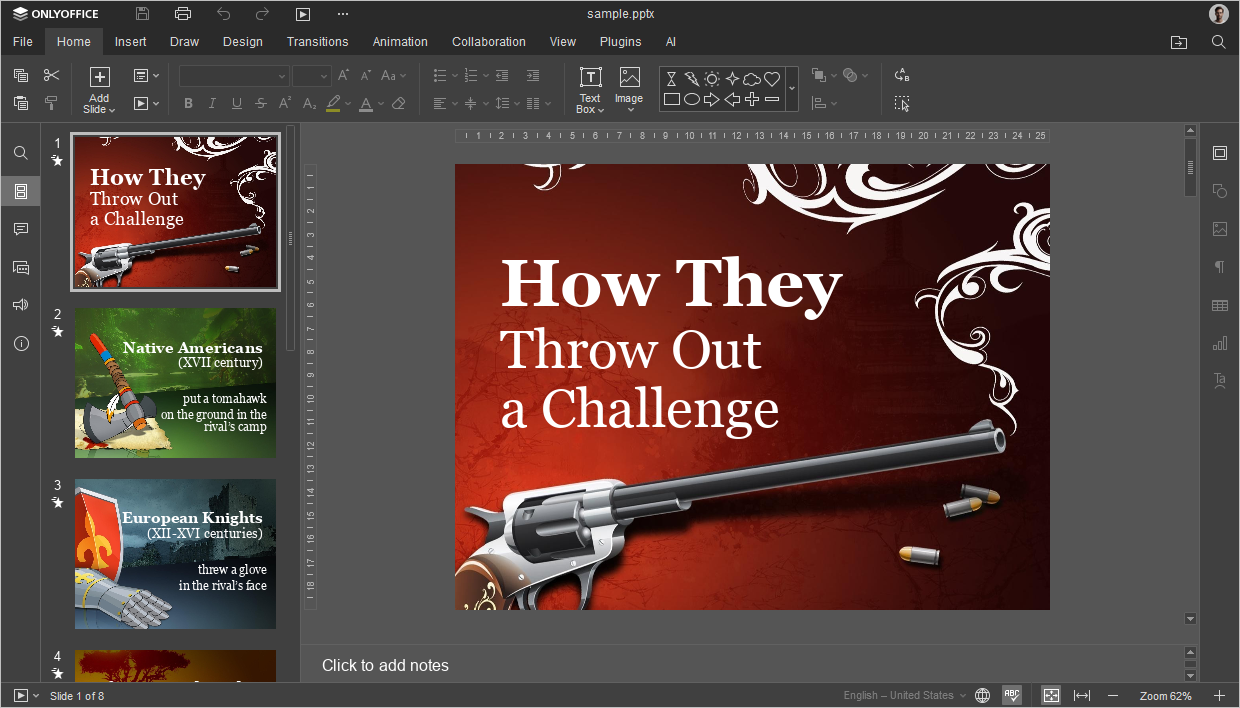
Task: Select the Native Americans slide thumbnail
Action: click(x=175, y=383)
